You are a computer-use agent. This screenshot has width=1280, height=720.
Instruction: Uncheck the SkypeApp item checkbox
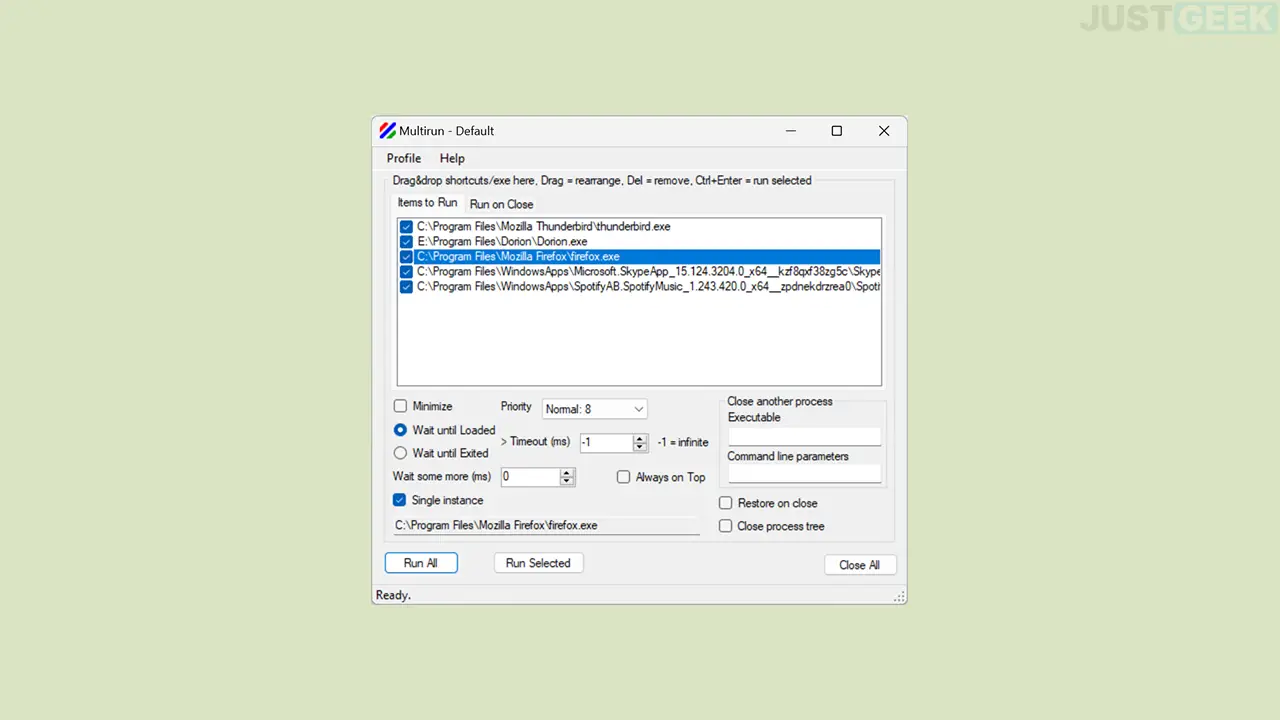(406, 272)
